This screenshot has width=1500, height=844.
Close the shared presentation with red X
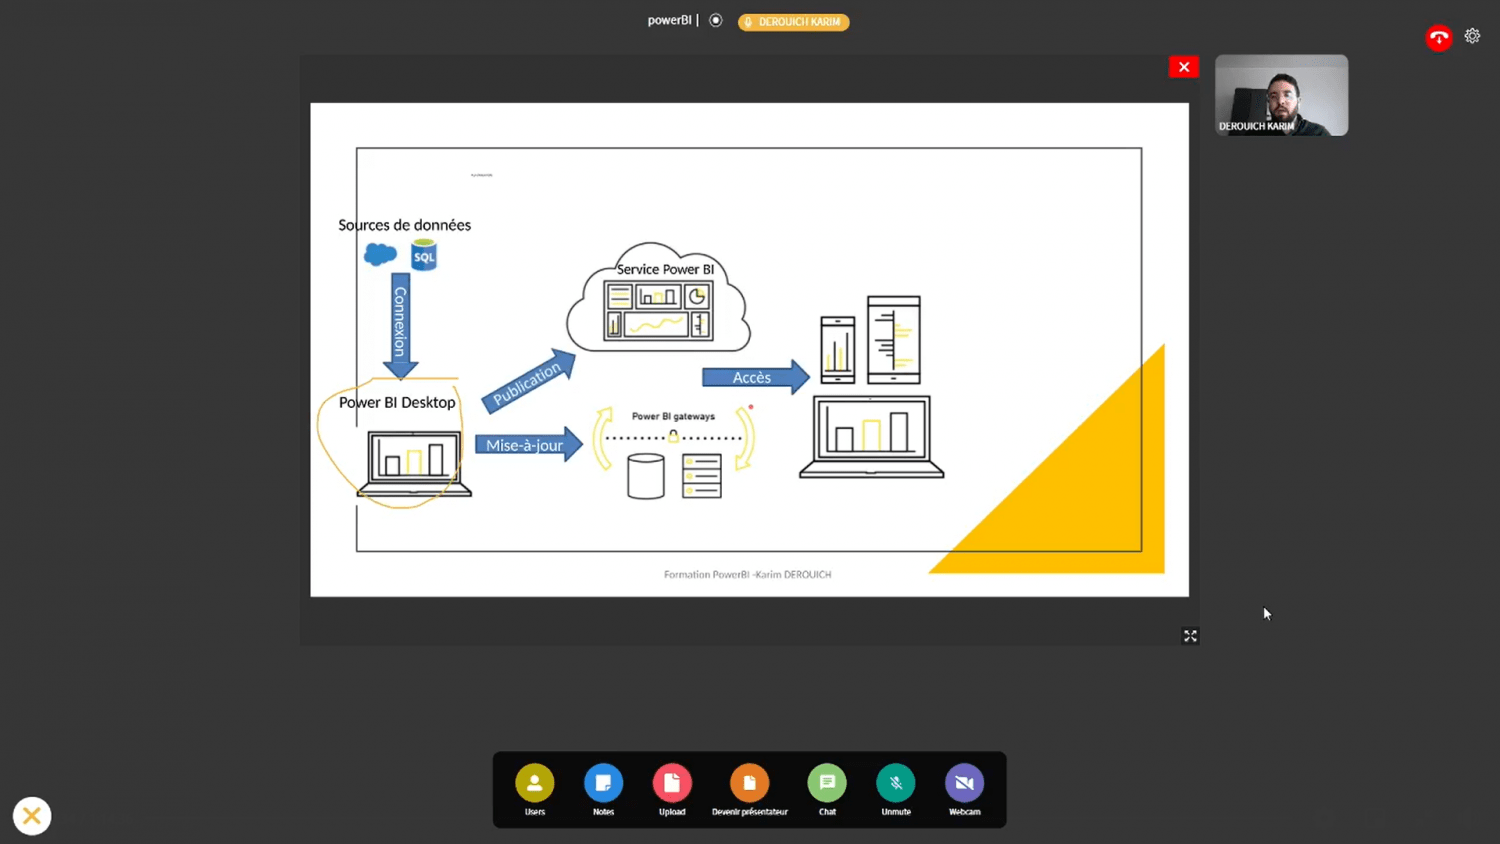tap(1184, 67)
